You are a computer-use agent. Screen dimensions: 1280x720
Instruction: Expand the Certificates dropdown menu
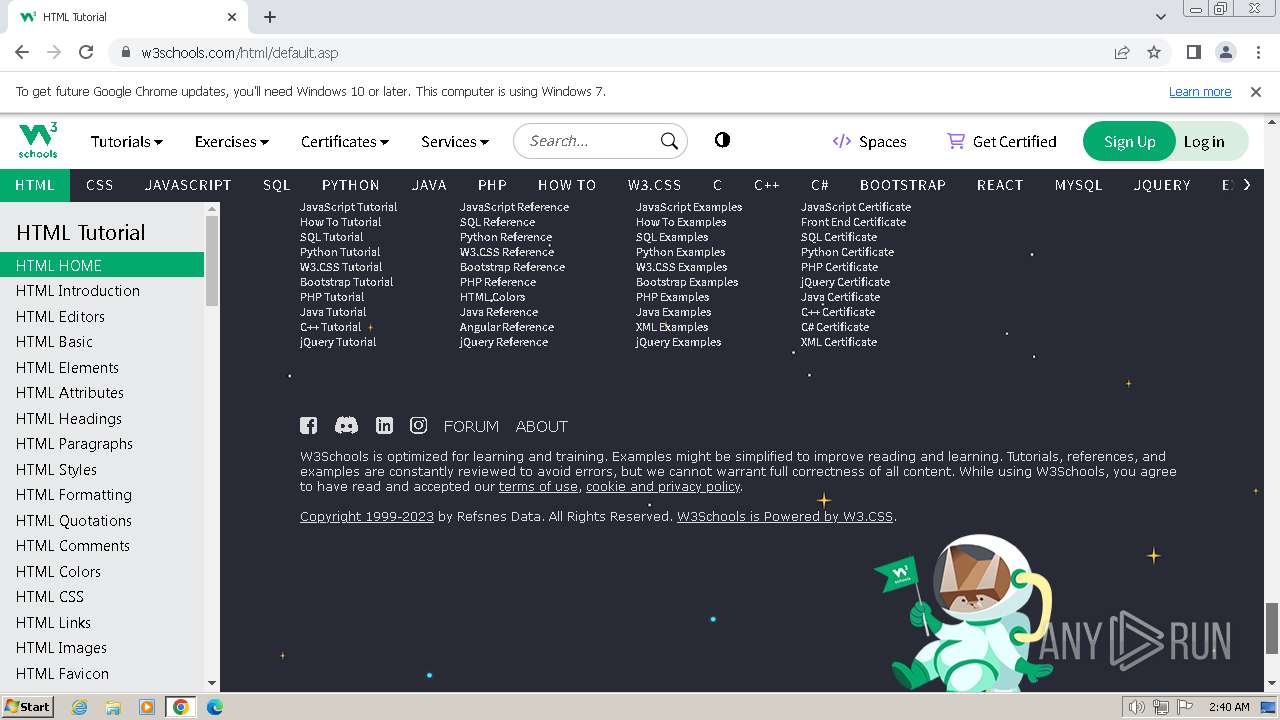344,141
